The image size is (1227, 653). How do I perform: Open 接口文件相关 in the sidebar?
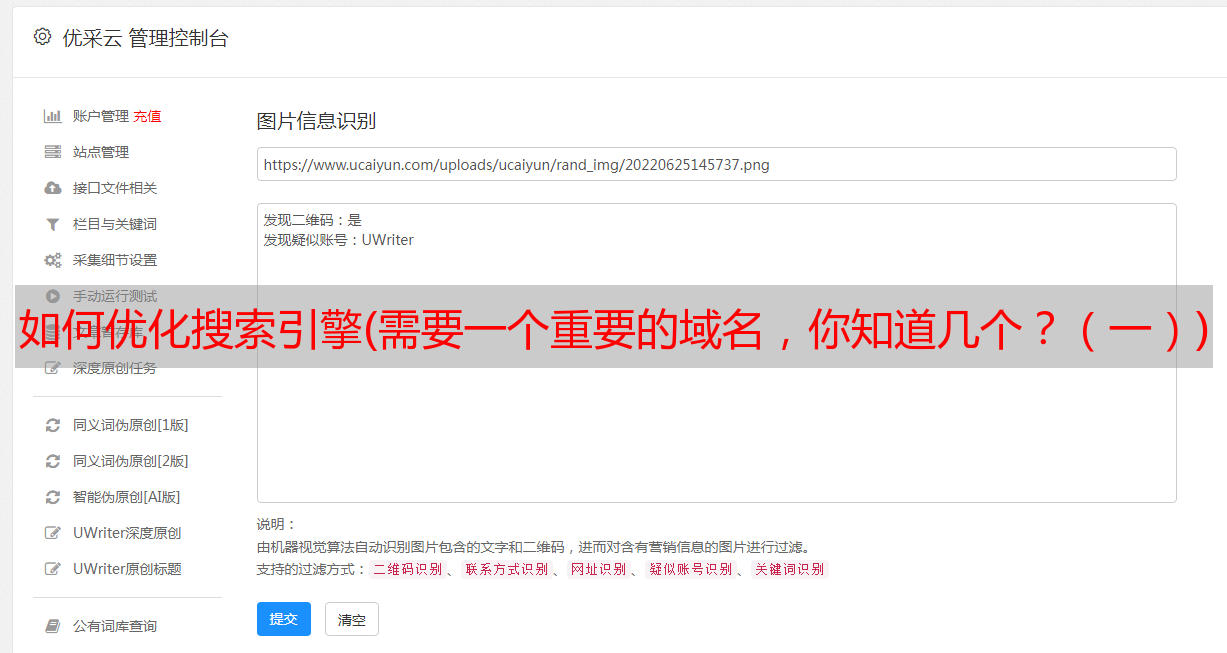click(115, 188)
